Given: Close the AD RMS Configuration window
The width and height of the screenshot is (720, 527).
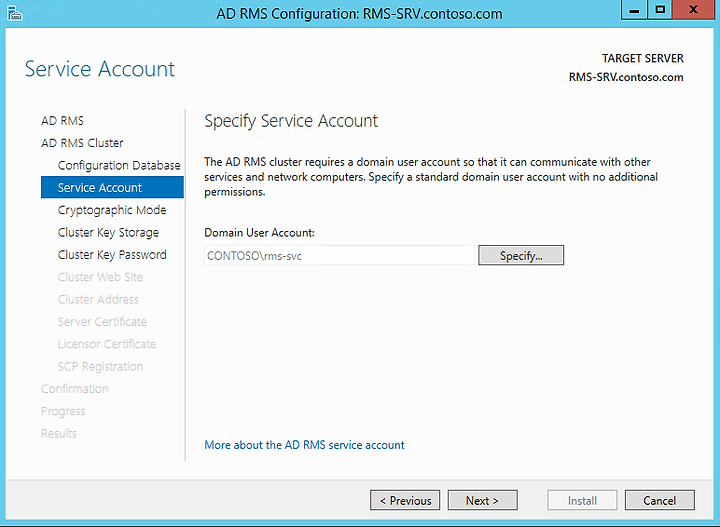Looking at the screenshot, I should tap(693, 10).
